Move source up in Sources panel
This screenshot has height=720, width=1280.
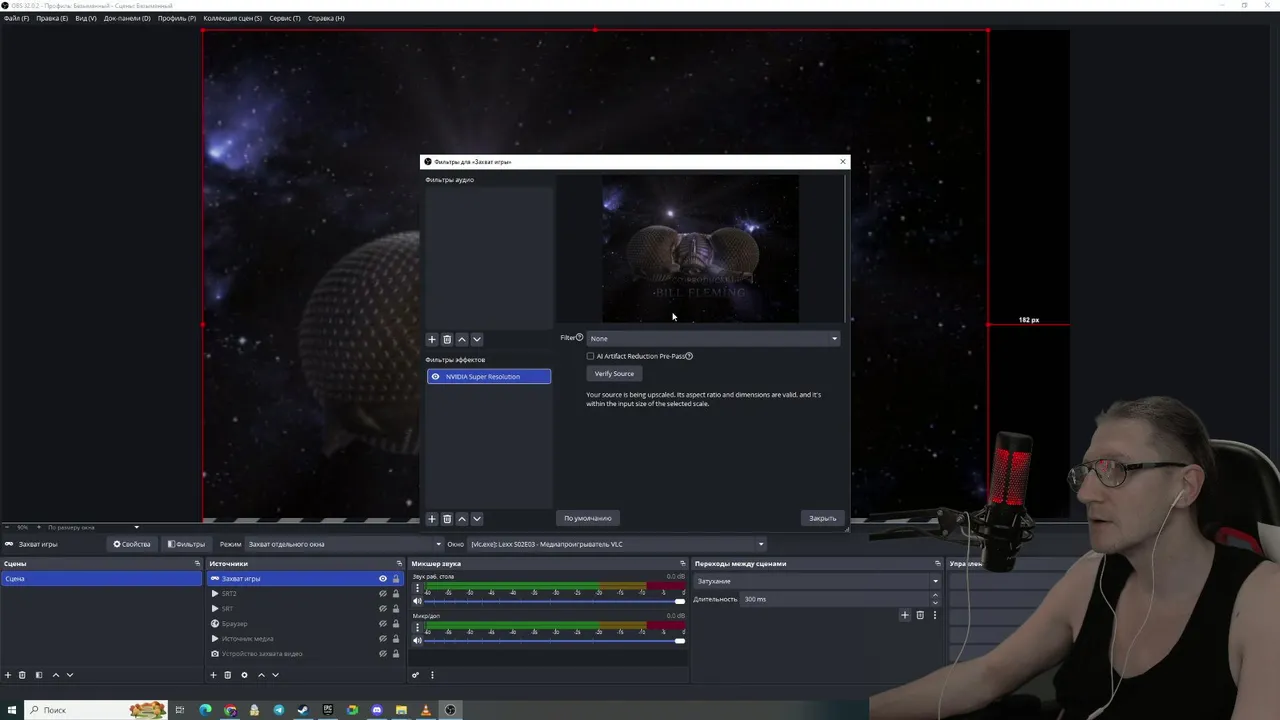coord(261,675)
